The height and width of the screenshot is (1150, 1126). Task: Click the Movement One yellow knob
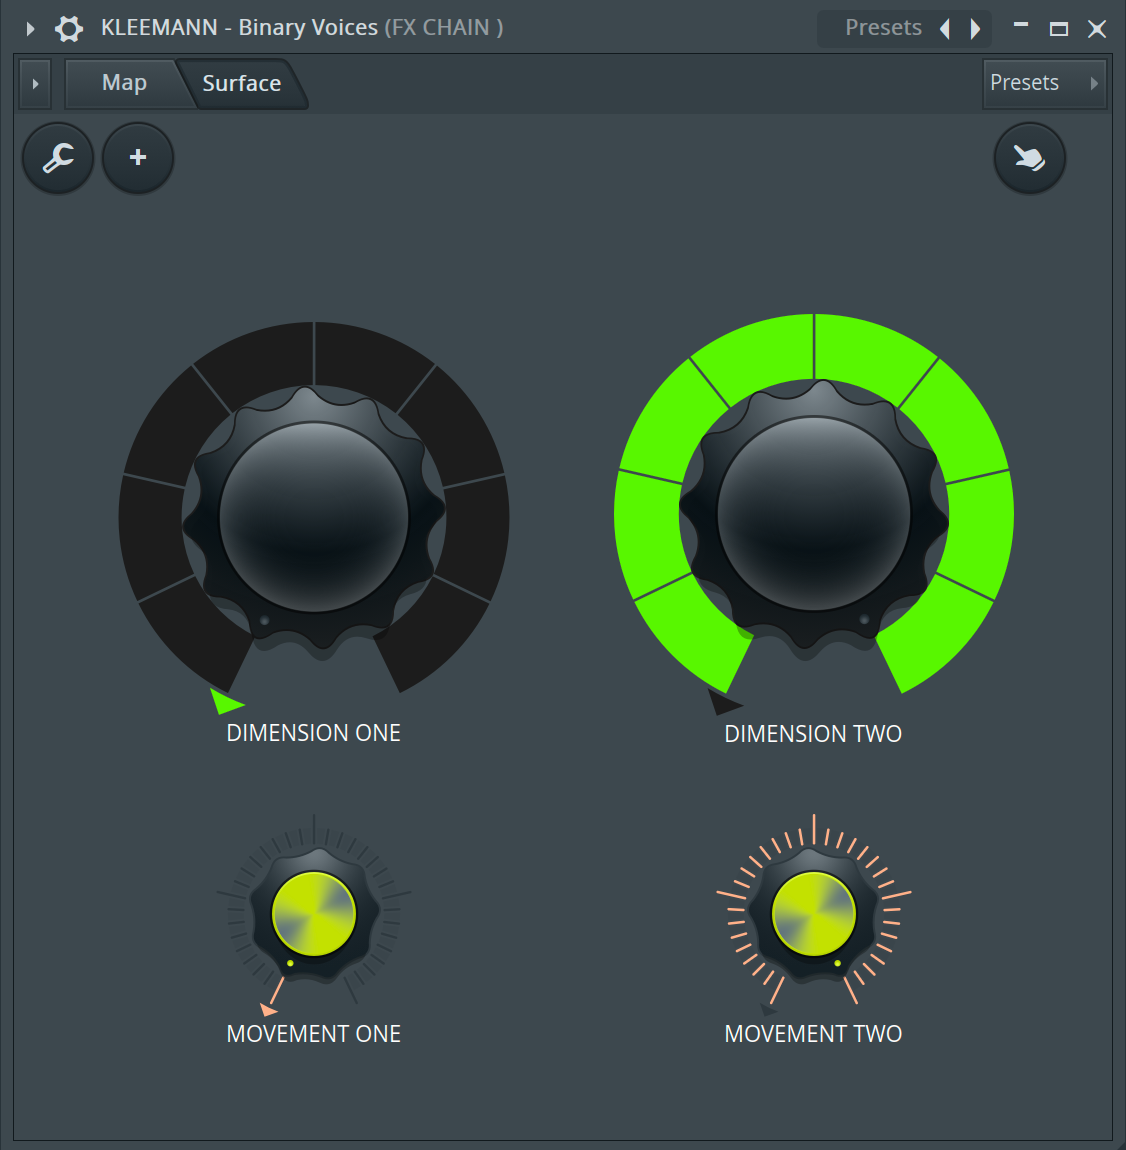point(314,914)
